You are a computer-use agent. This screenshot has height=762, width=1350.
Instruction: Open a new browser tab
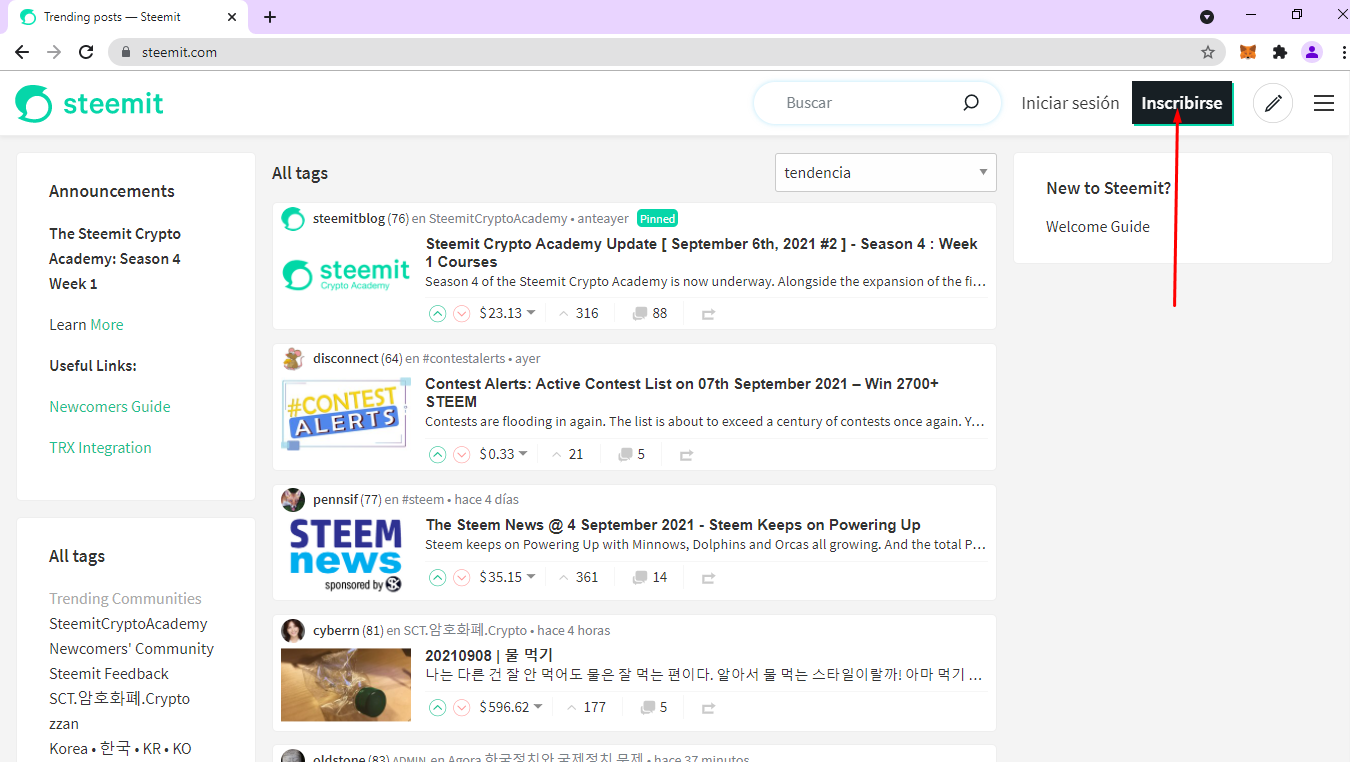point(270,17)
